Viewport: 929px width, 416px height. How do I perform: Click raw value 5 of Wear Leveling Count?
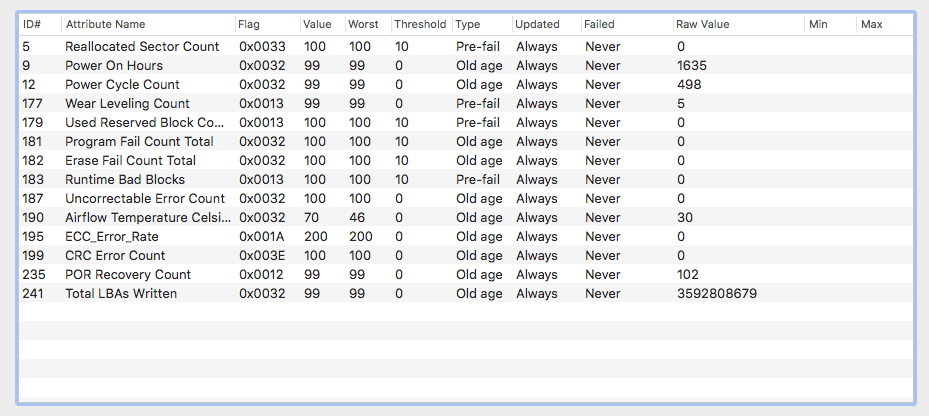pos(681,103)
